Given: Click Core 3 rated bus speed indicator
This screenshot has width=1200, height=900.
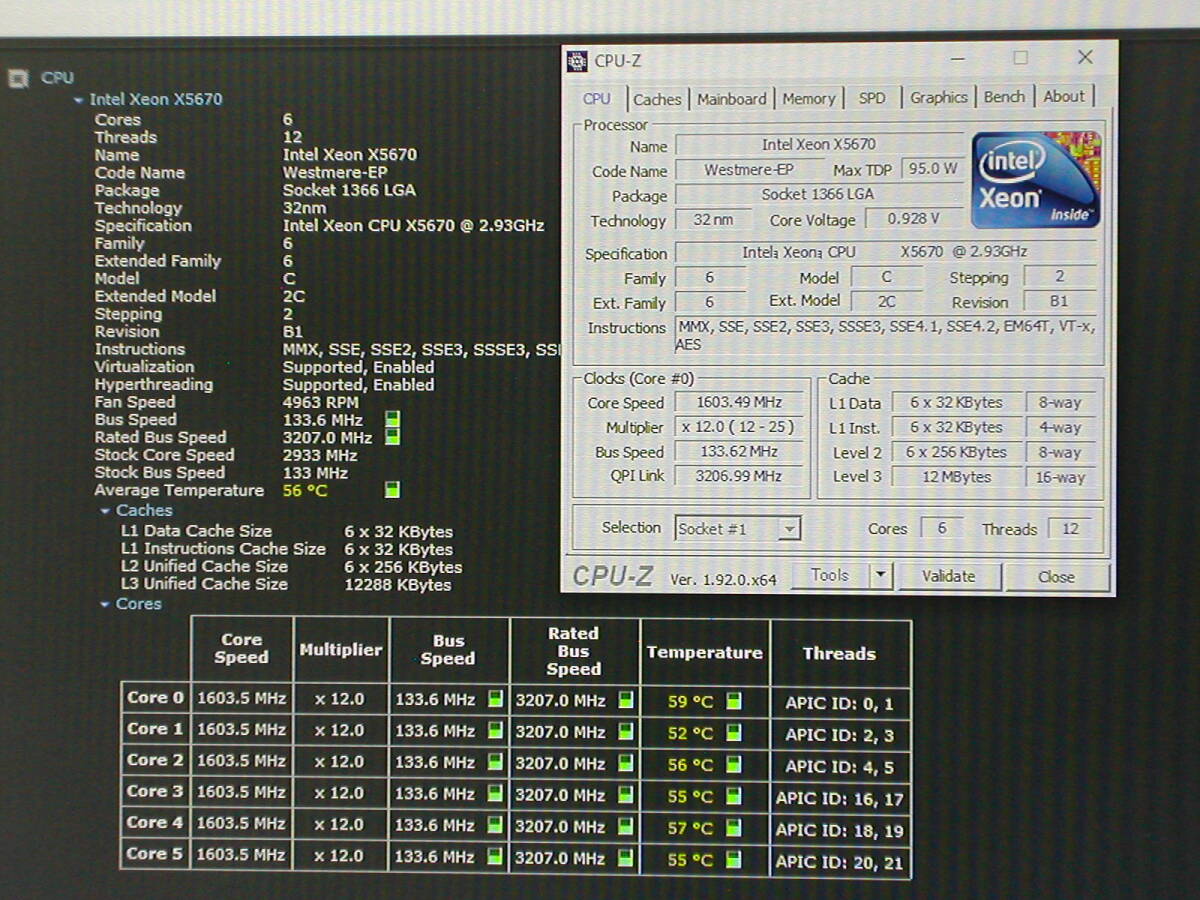Looking at the screenshot, I should (x=626, y=795).
